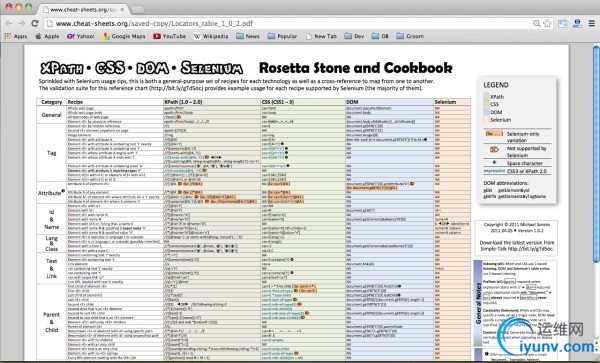This screenshot has width=600, height=363.
Task: Click the 'Attribute' category cell
Action: click(x=52, y=193)
